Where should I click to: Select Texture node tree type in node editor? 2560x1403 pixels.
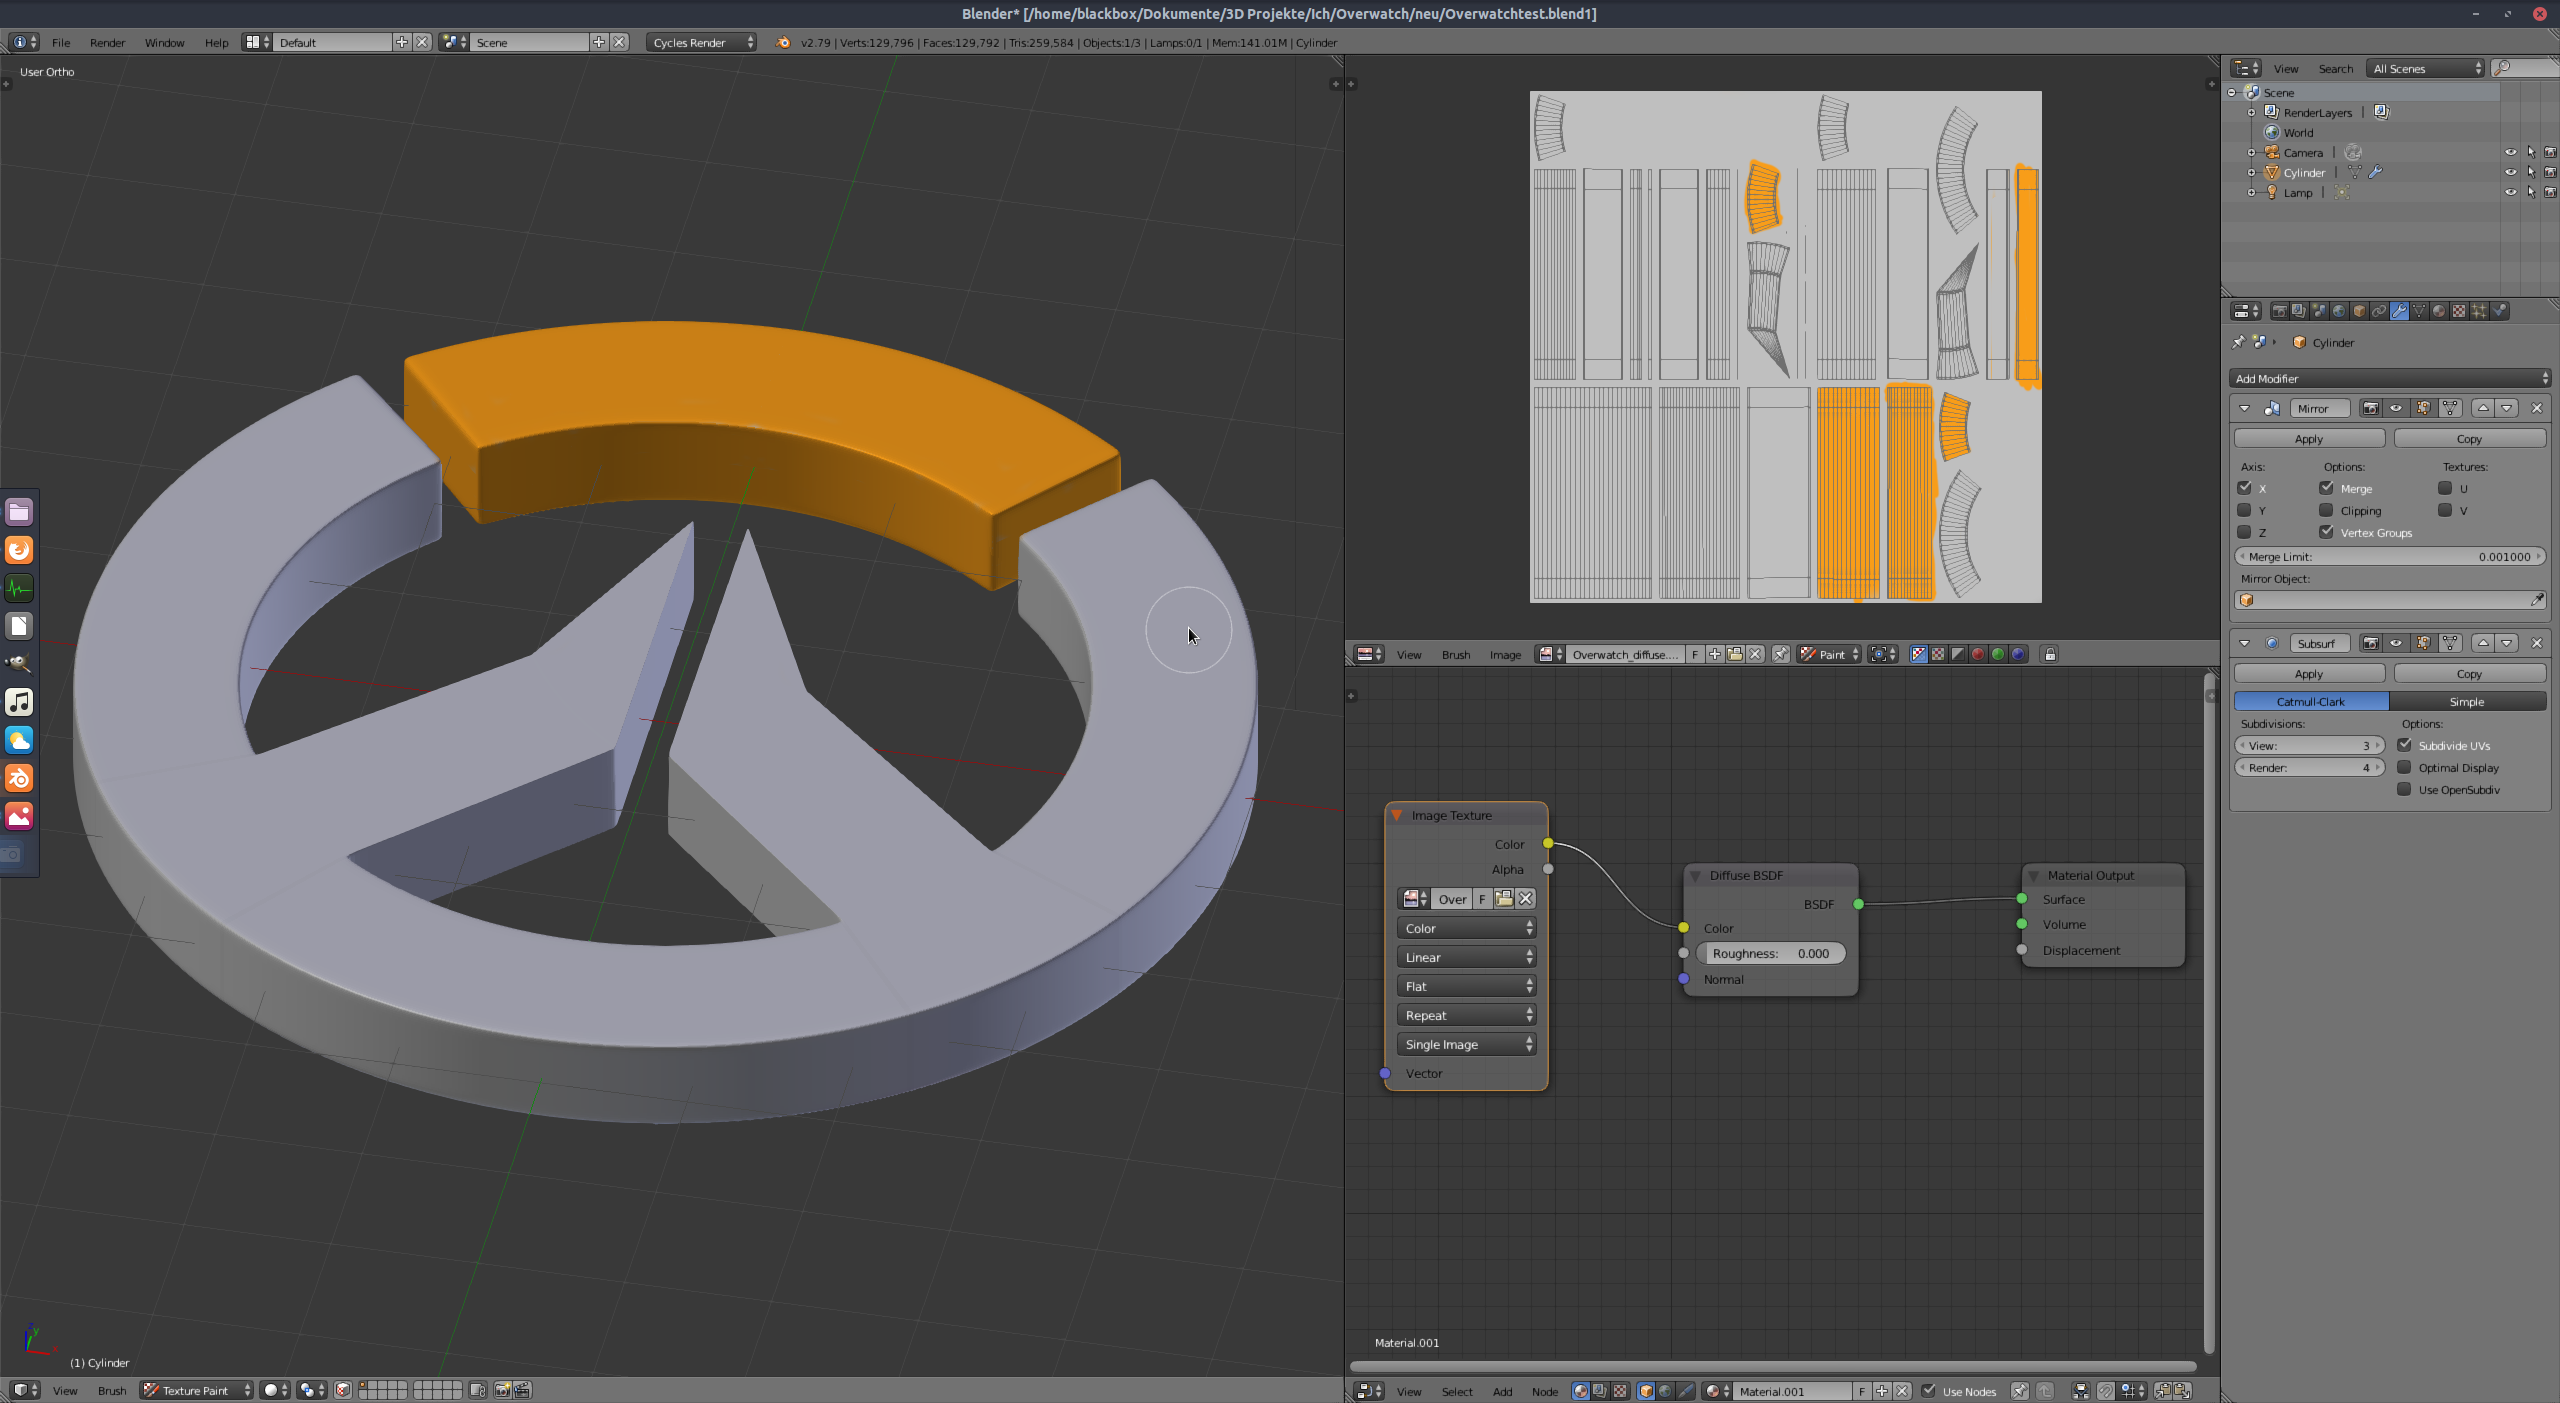tap(1620, 1391)
